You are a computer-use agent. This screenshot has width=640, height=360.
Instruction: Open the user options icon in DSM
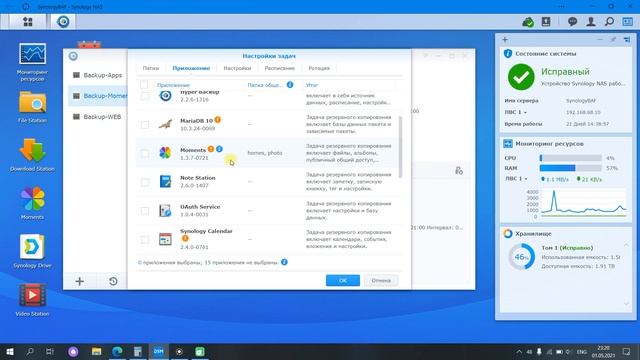coord(591,22)
